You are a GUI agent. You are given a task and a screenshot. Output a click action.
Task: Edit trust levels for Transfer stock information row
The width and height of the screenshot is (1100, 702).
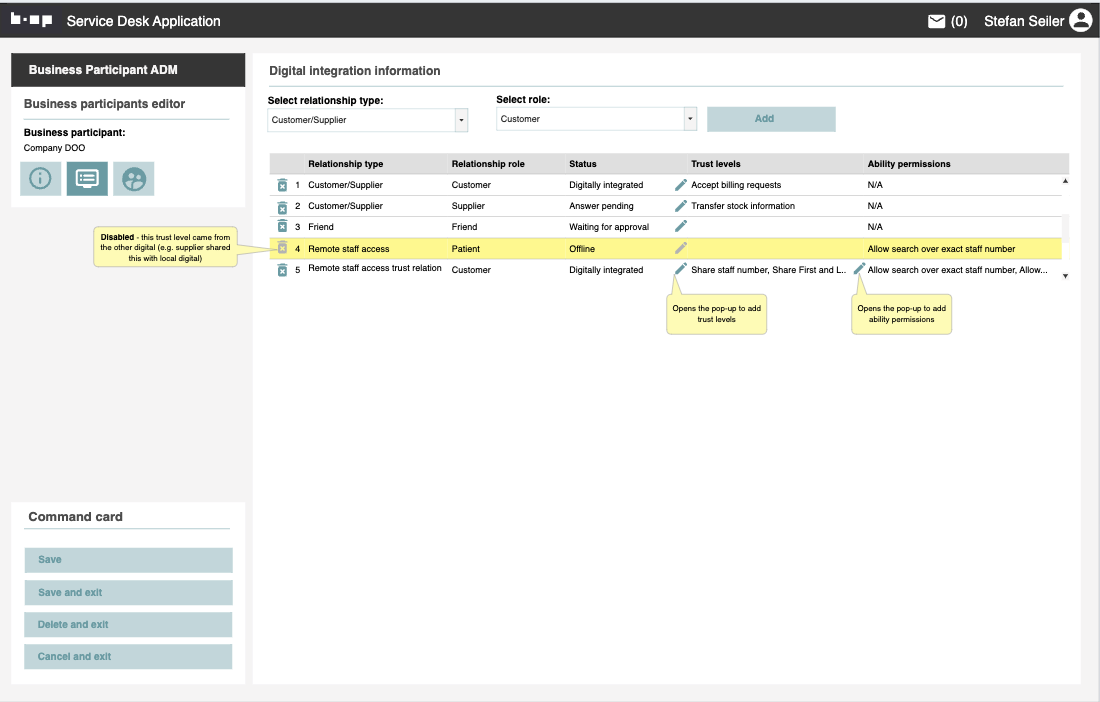point(681,206)
